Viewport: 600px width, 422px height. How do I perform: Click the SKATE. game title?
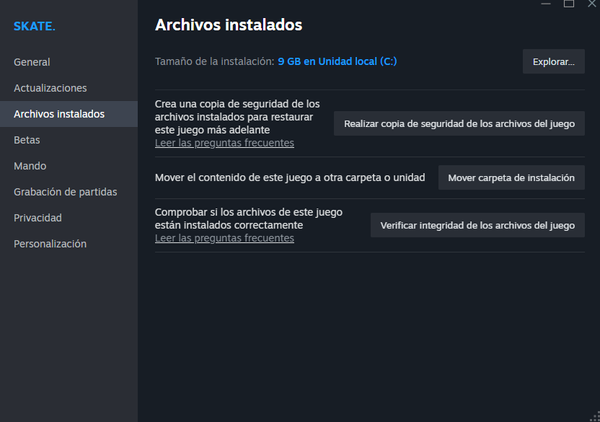[x=34, y=26]
